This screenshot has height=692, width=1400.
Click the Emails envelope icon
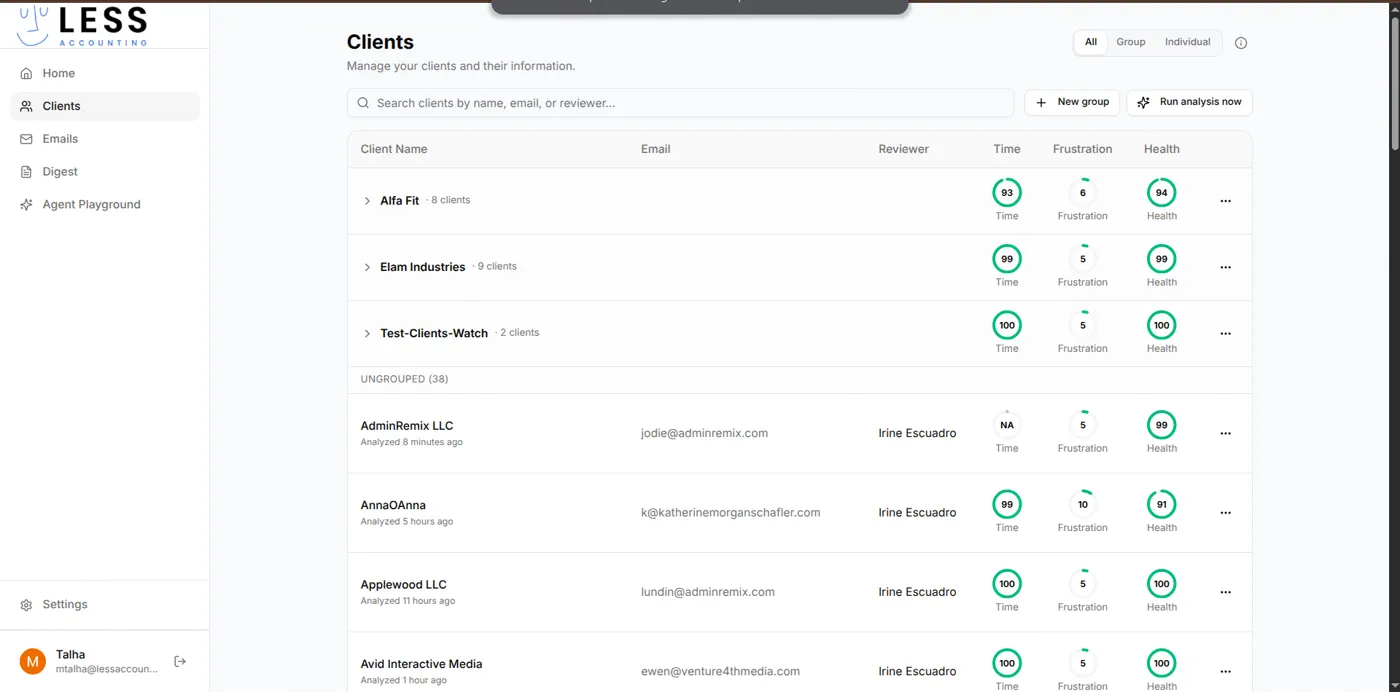(x=26, y=139)
